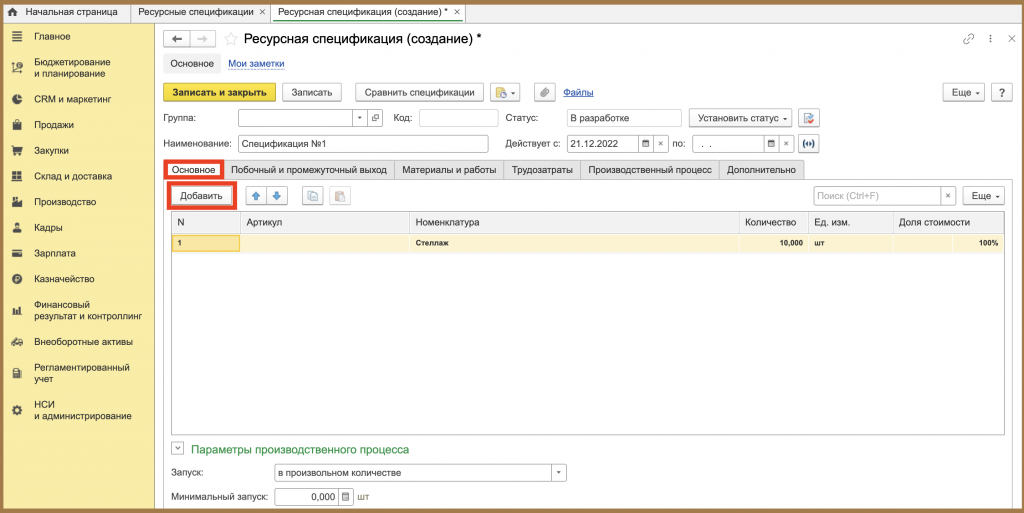
Task: Open the Запуск combo box dropdown
Action: click(559, 473)
